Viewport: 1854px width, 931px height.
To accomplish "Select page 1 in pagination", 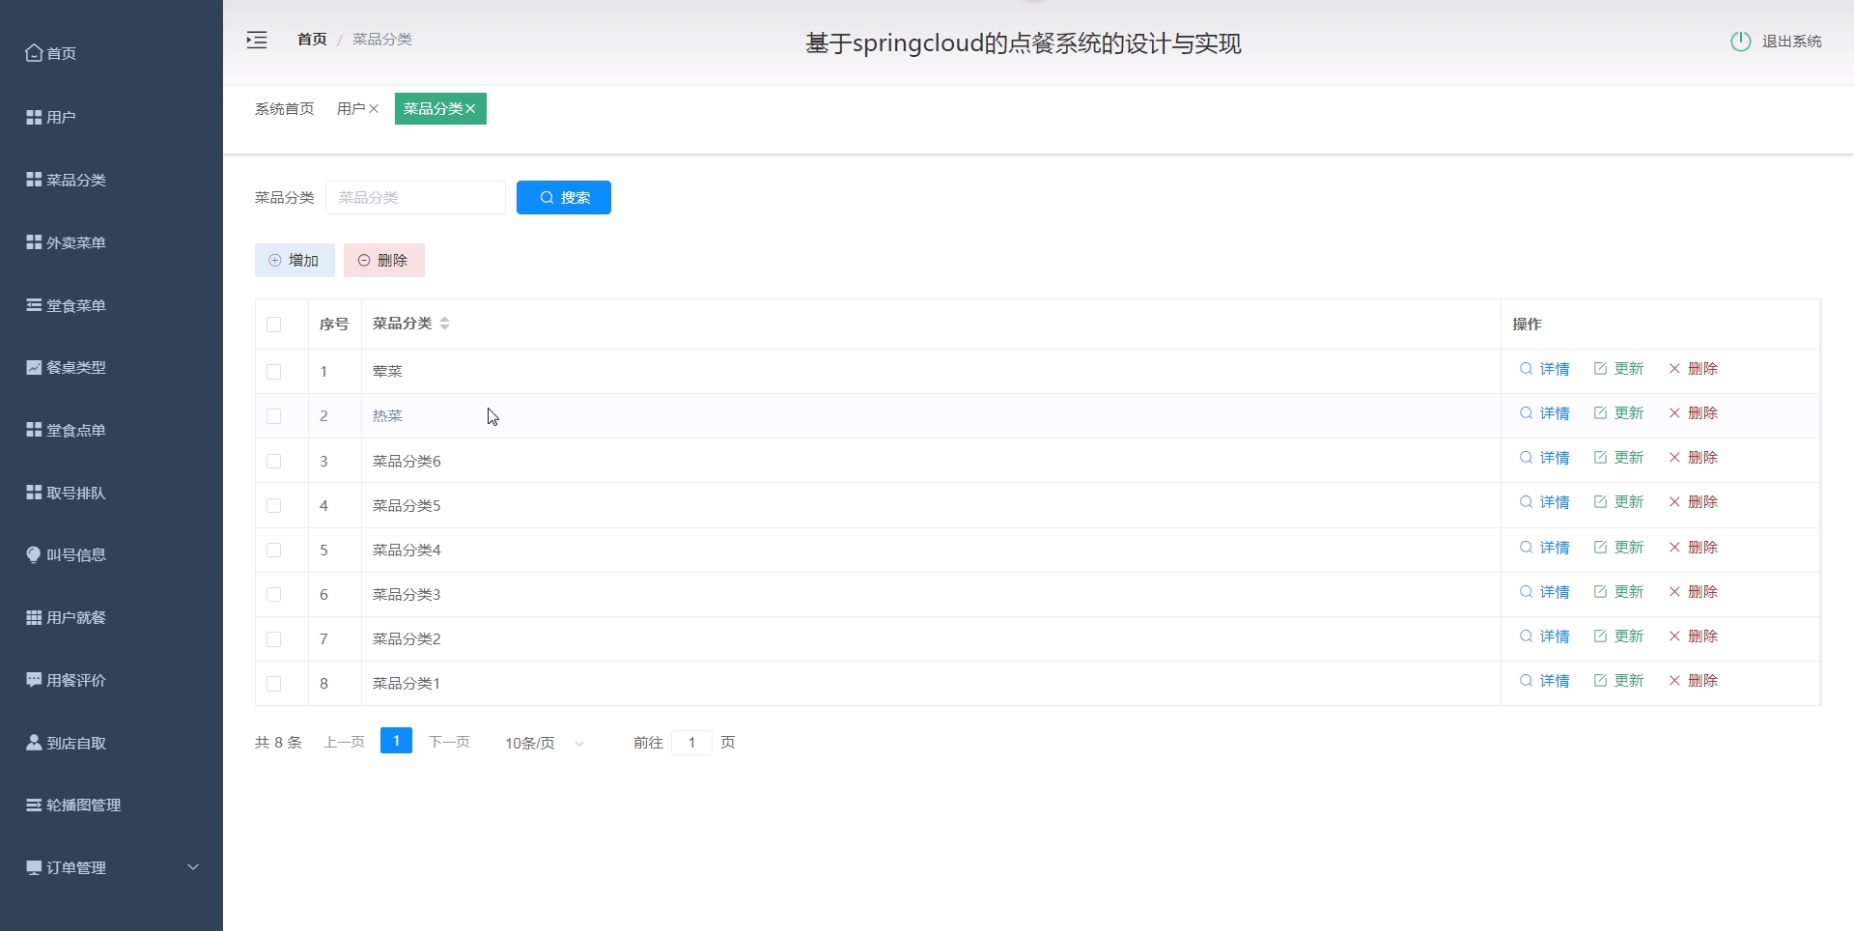I will (396, 741).
